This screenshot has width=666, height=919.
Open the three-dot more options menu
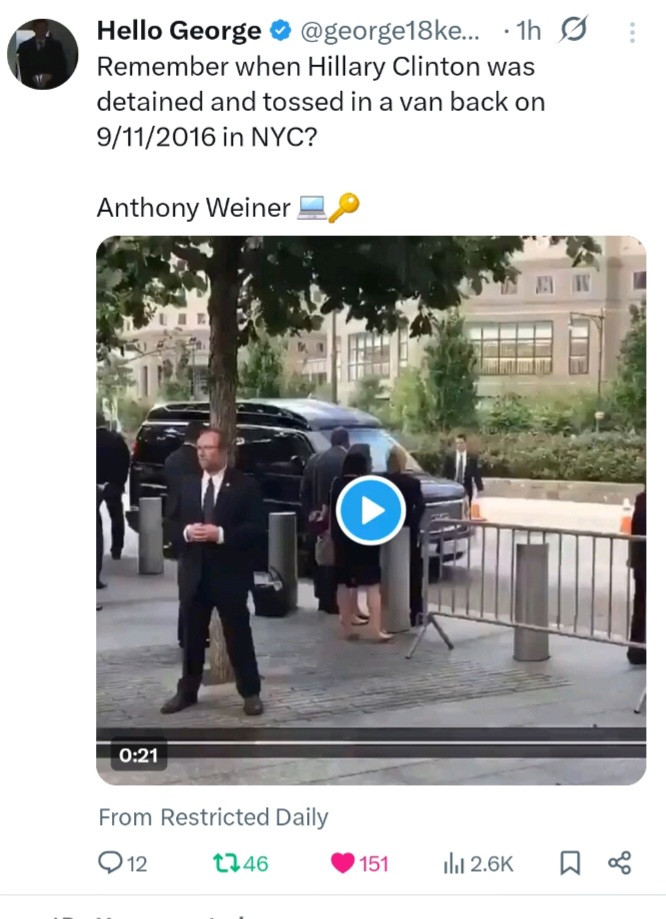[x=632, y=32]
